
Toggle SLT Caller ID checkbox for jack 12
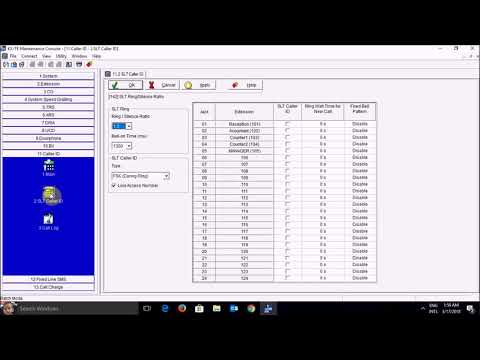pyautogui.click(x=287, y=198)
